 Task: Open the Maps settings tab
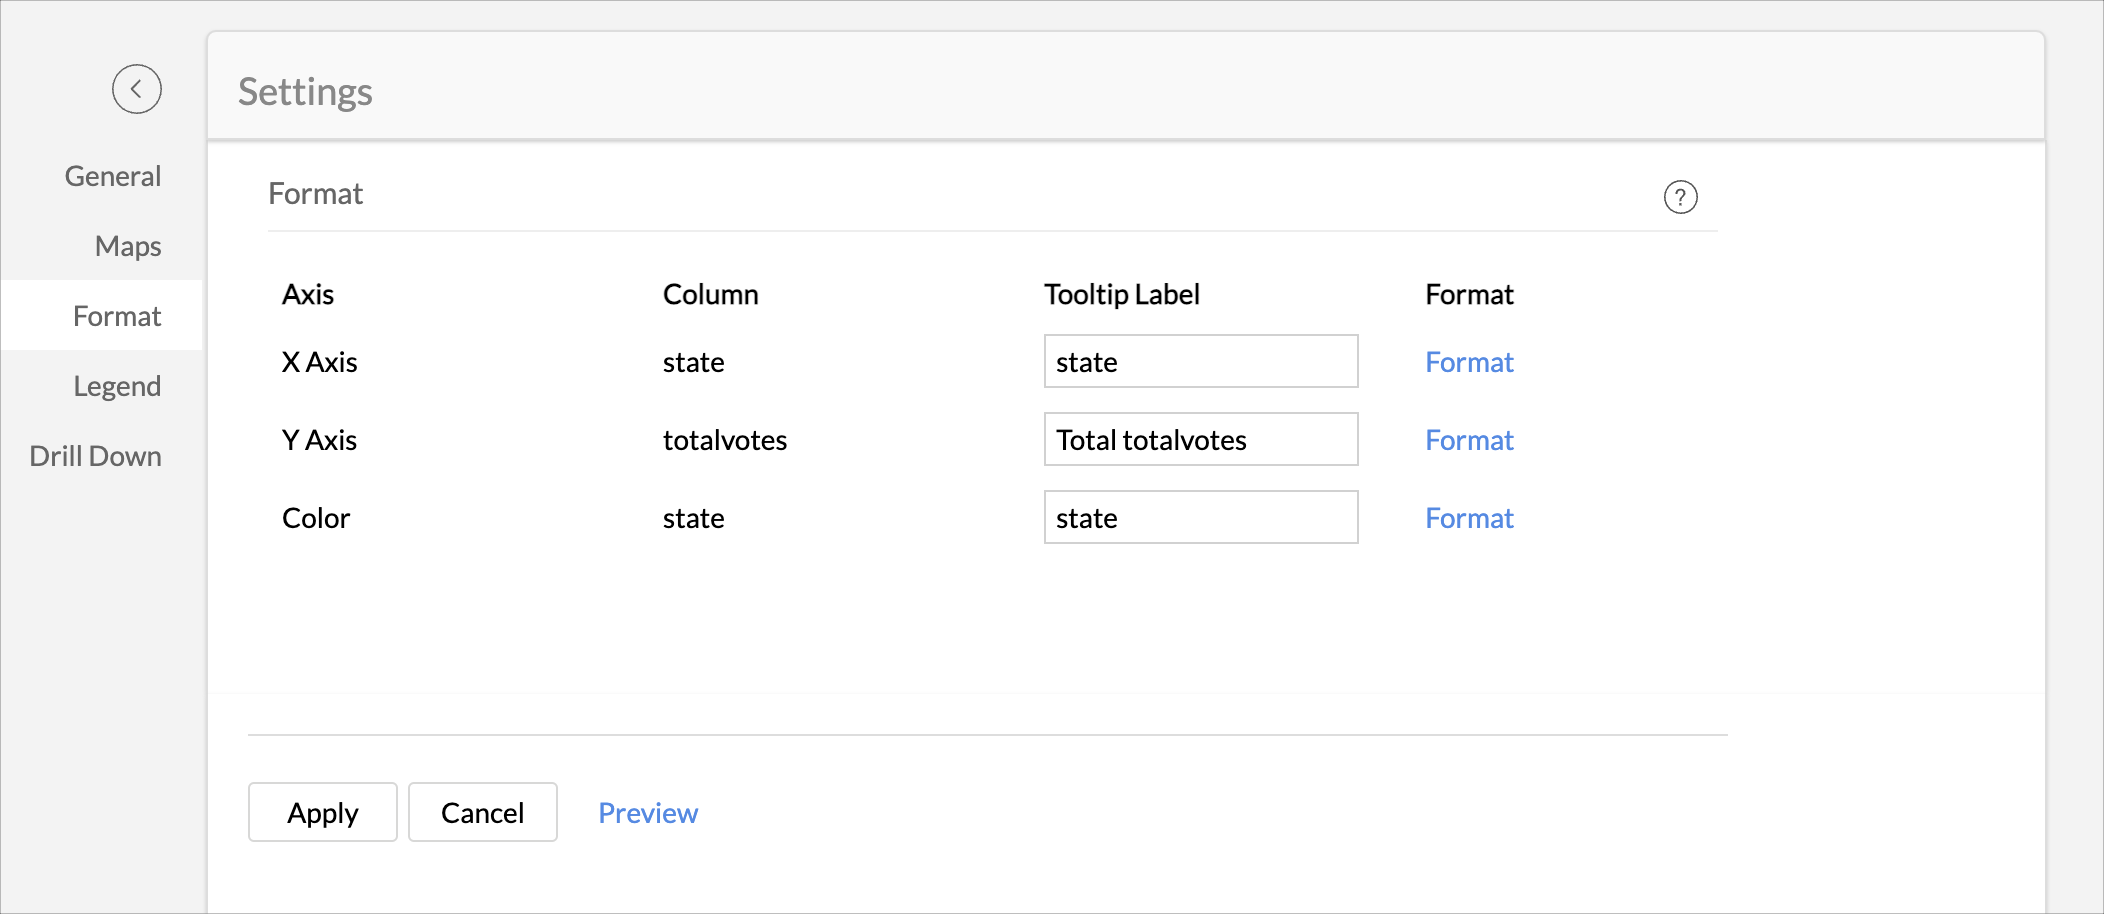pyautogui.click(x=128, y=246)
